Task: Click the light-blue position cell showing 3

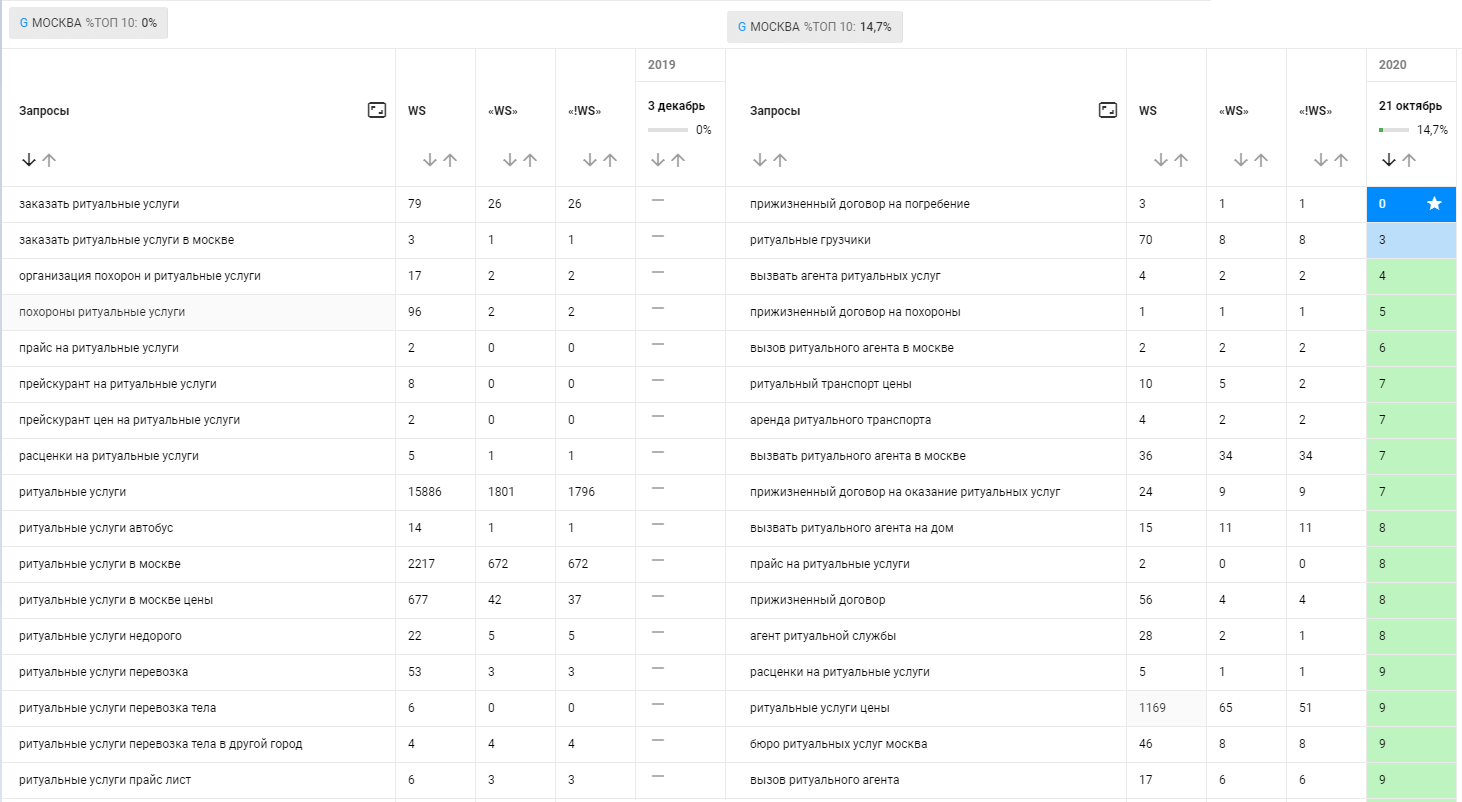Action: click(1411, 240)
